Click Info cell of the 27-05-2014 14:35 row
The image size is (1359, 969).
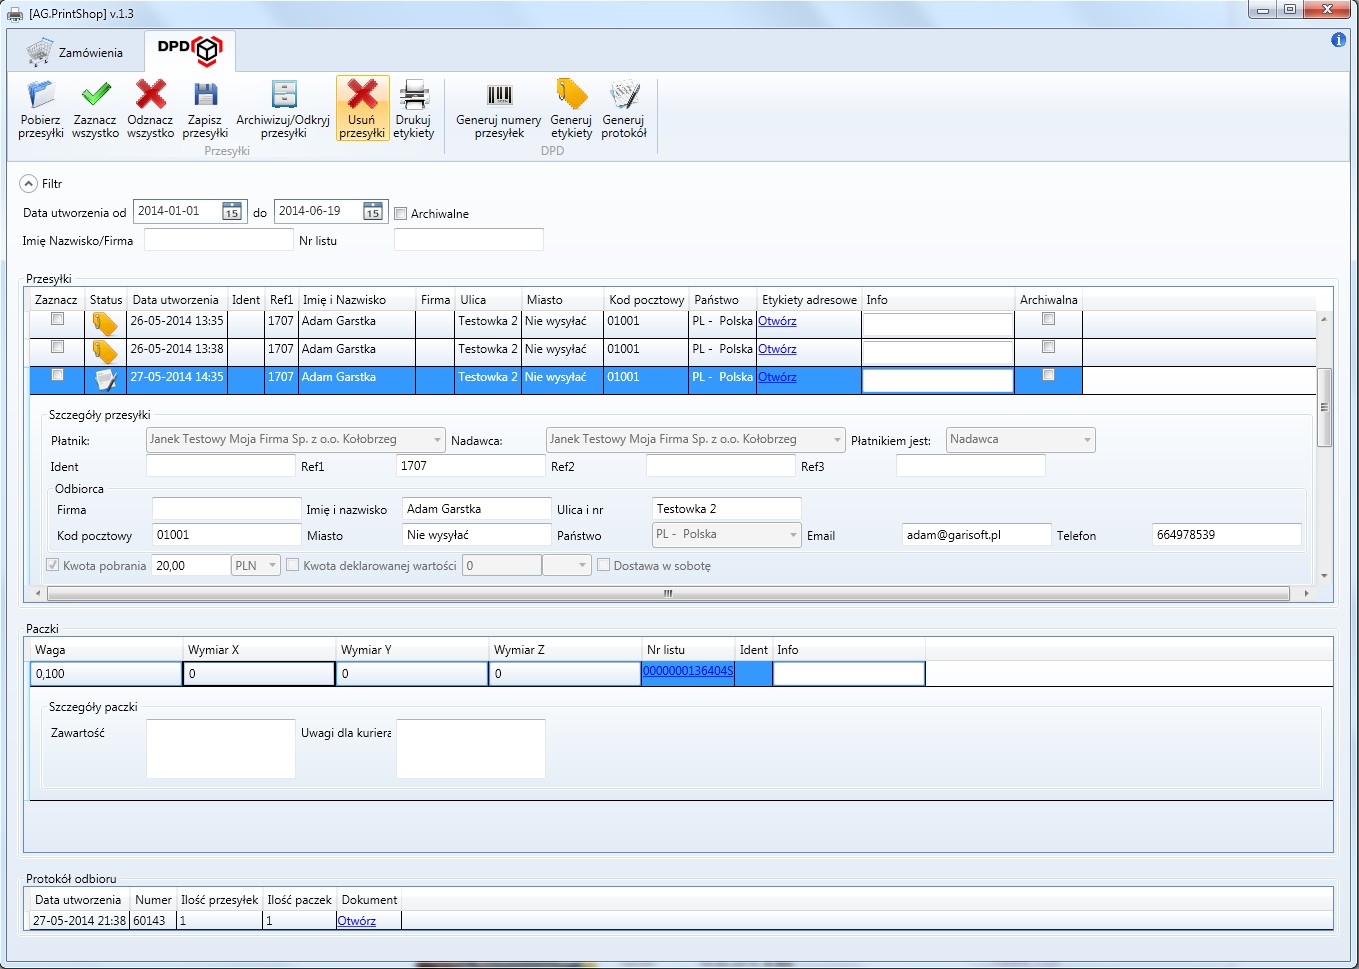[938, 380]
